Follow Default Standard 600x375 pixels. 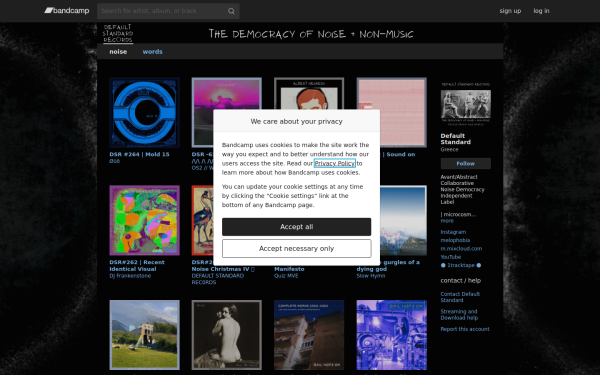[466, 163]
